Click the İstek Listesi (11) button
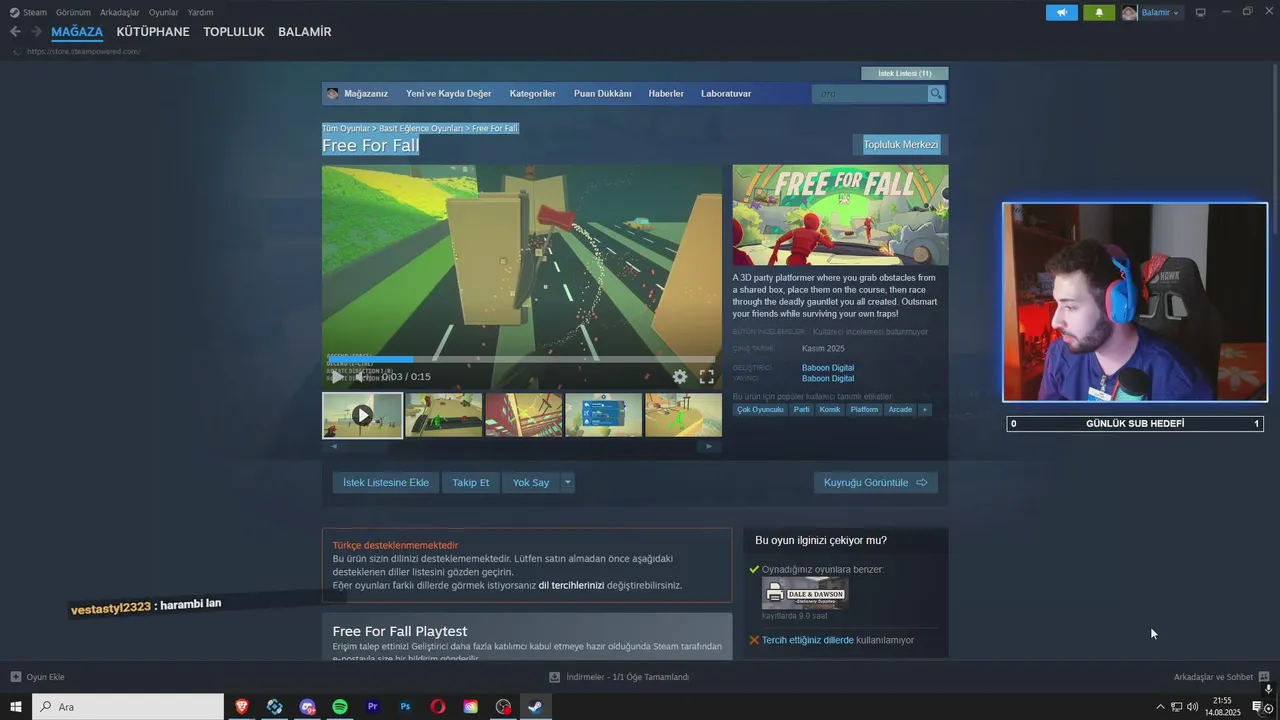Screen dimensions: 1280x720 click(x=904, y=73)
